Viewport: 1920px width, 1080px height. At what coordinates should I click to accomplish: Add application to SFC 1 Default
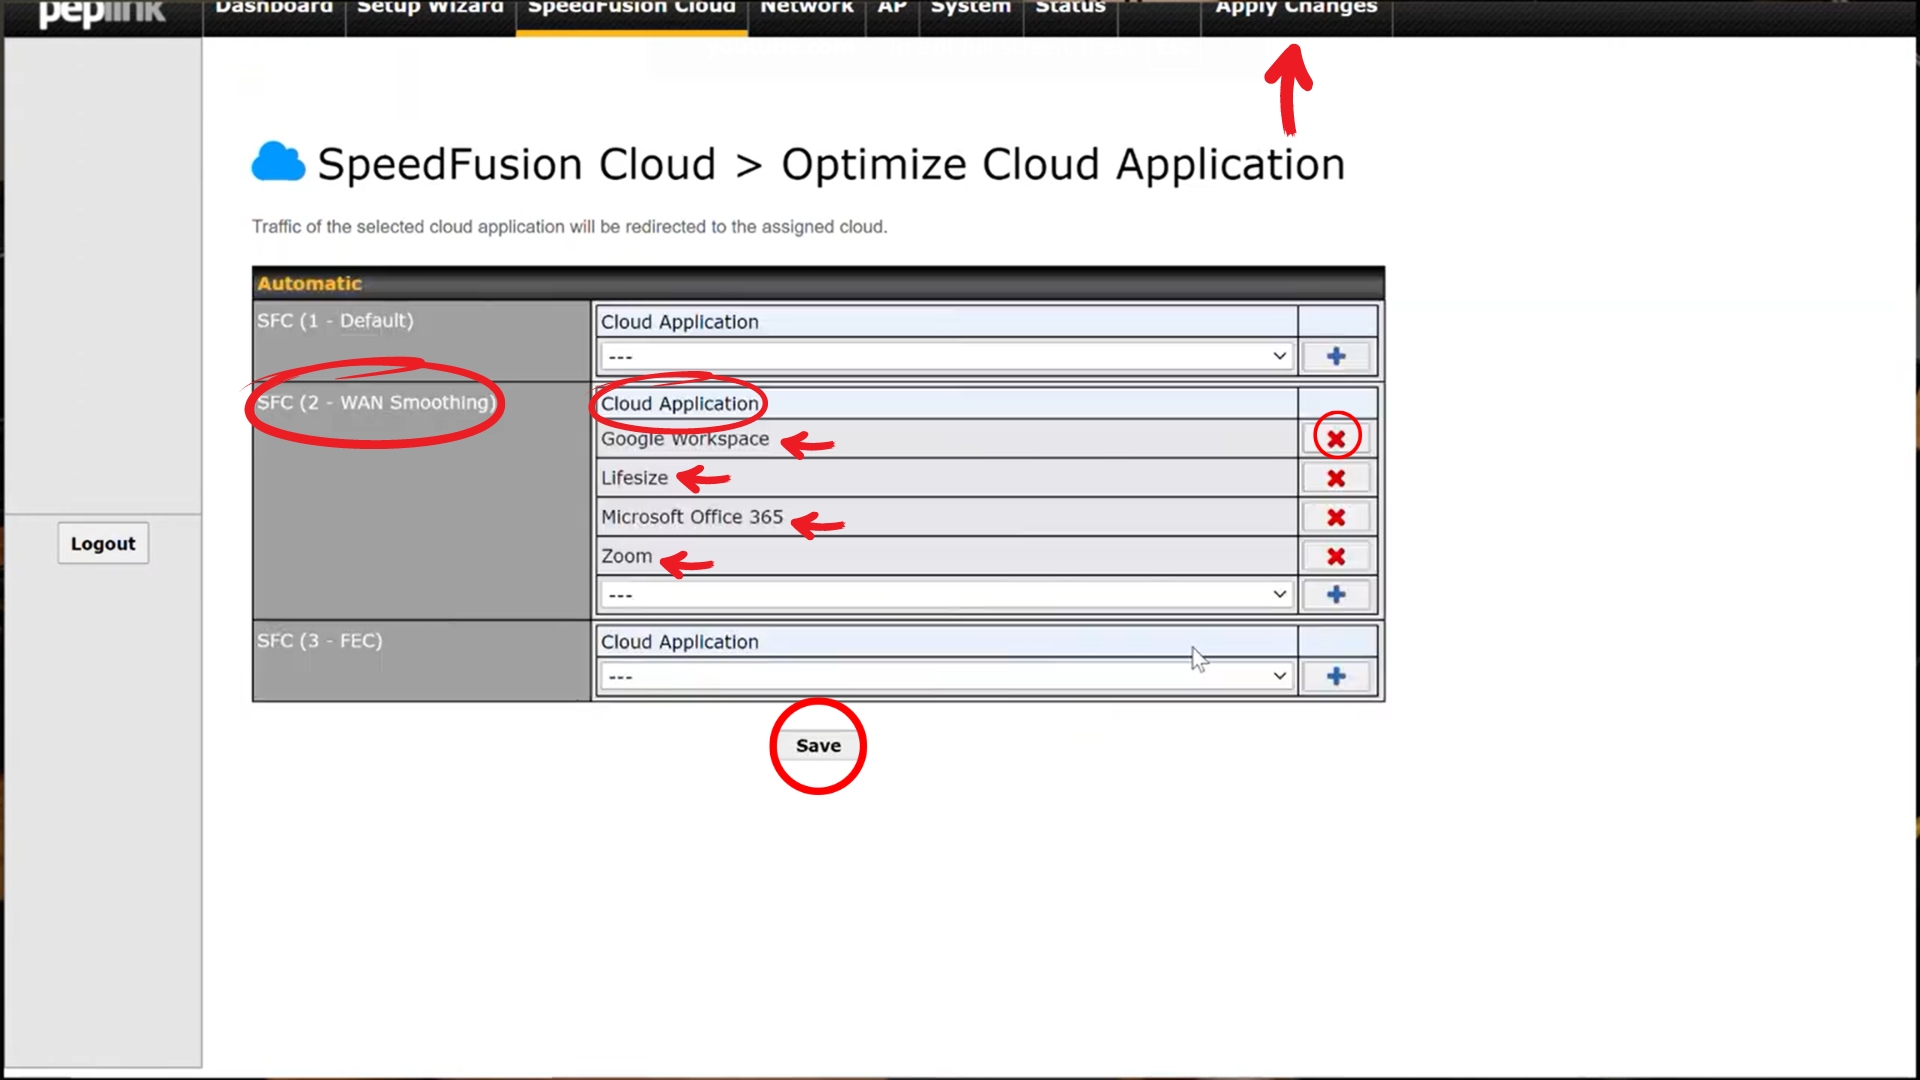pos(1336,356)
